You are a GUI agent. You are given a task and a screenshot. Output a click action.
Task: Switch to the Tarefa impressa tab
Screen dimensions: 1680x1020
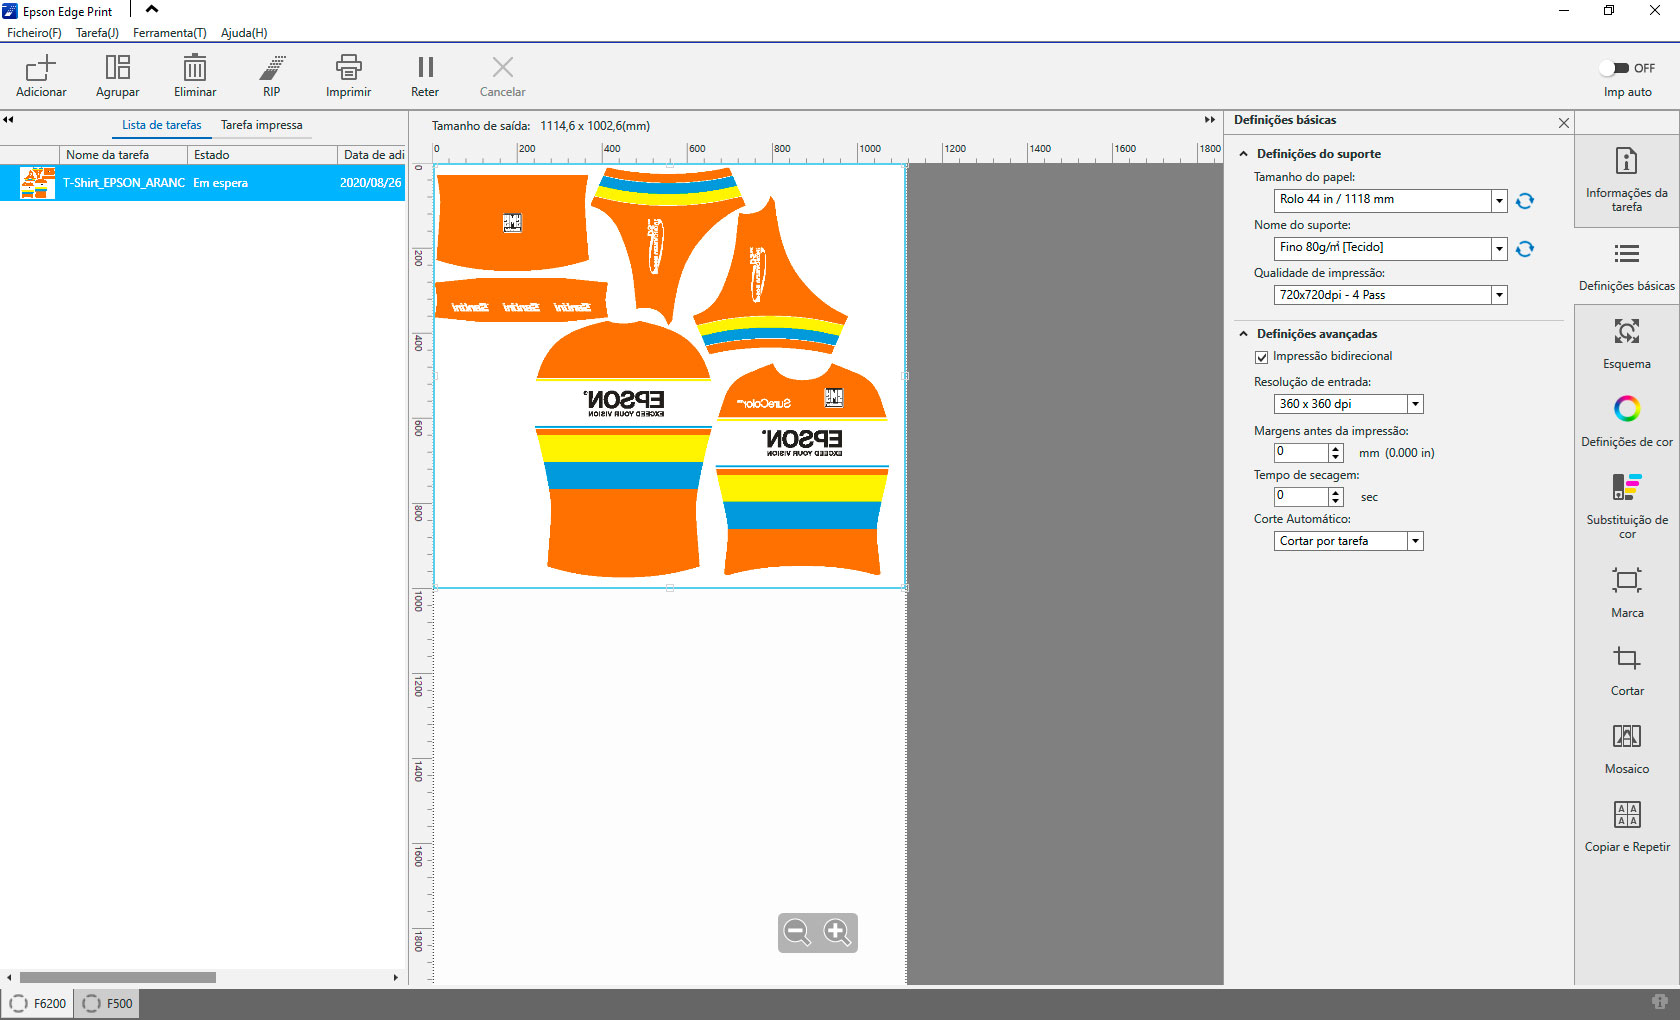[261, 125]
